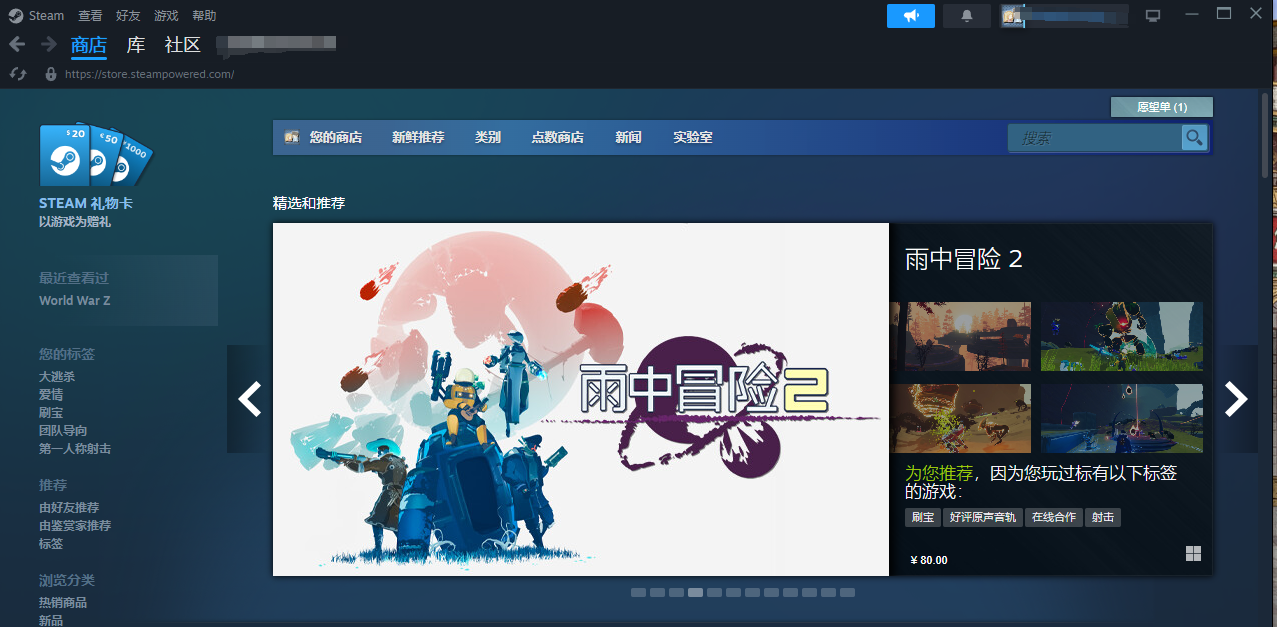Click the 雨中冒险 2 title text
1277x627 pixels.
[x=964, y=260]
